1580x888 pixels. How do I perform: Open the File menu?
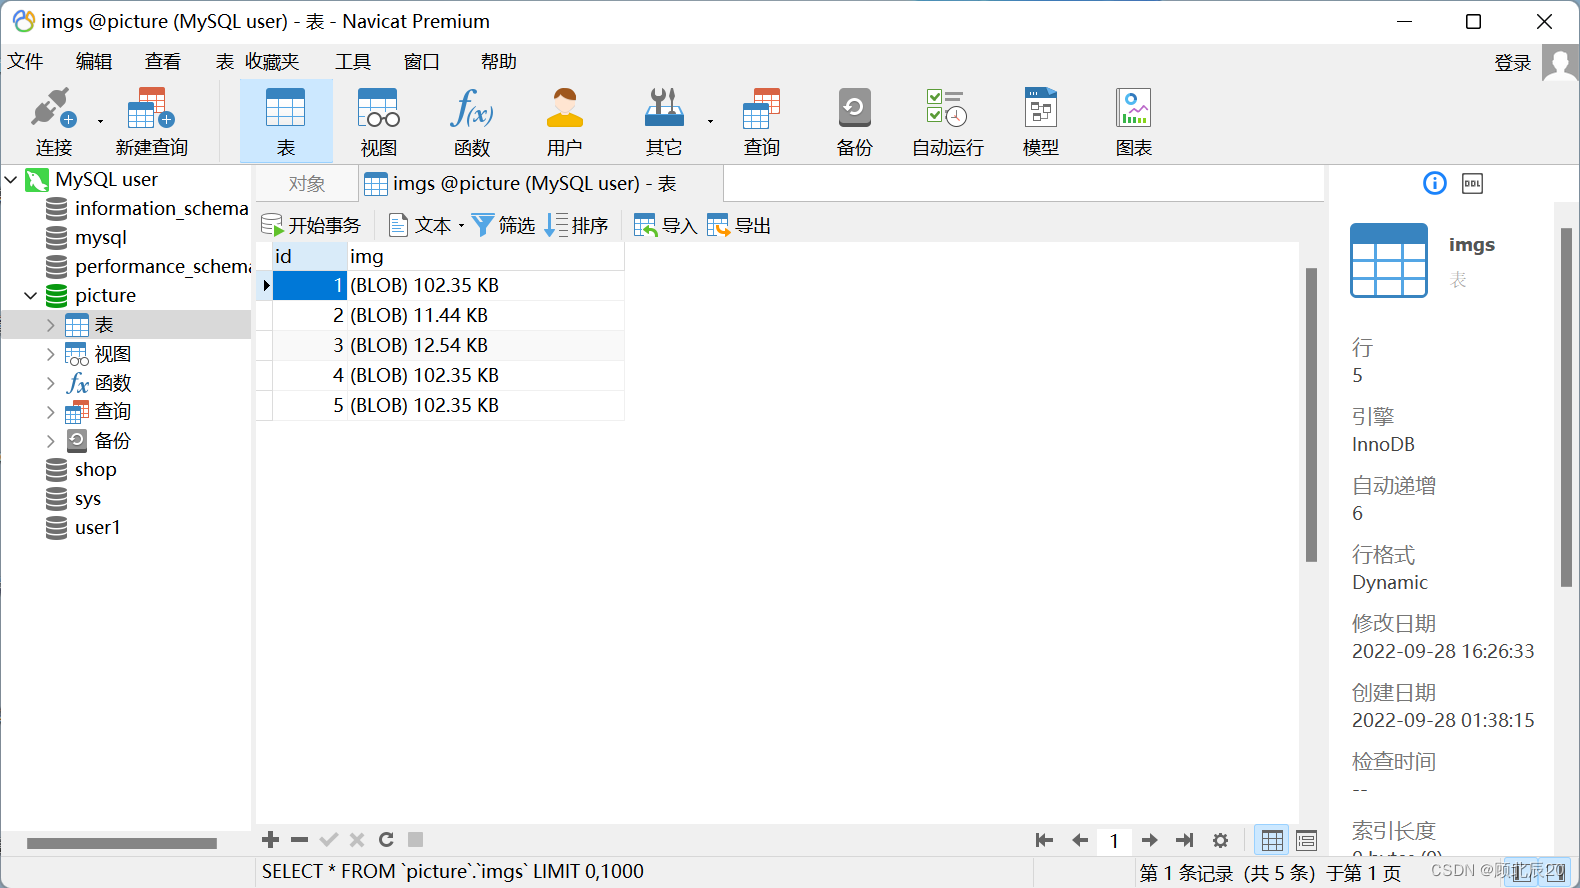(x=25, y=62)
